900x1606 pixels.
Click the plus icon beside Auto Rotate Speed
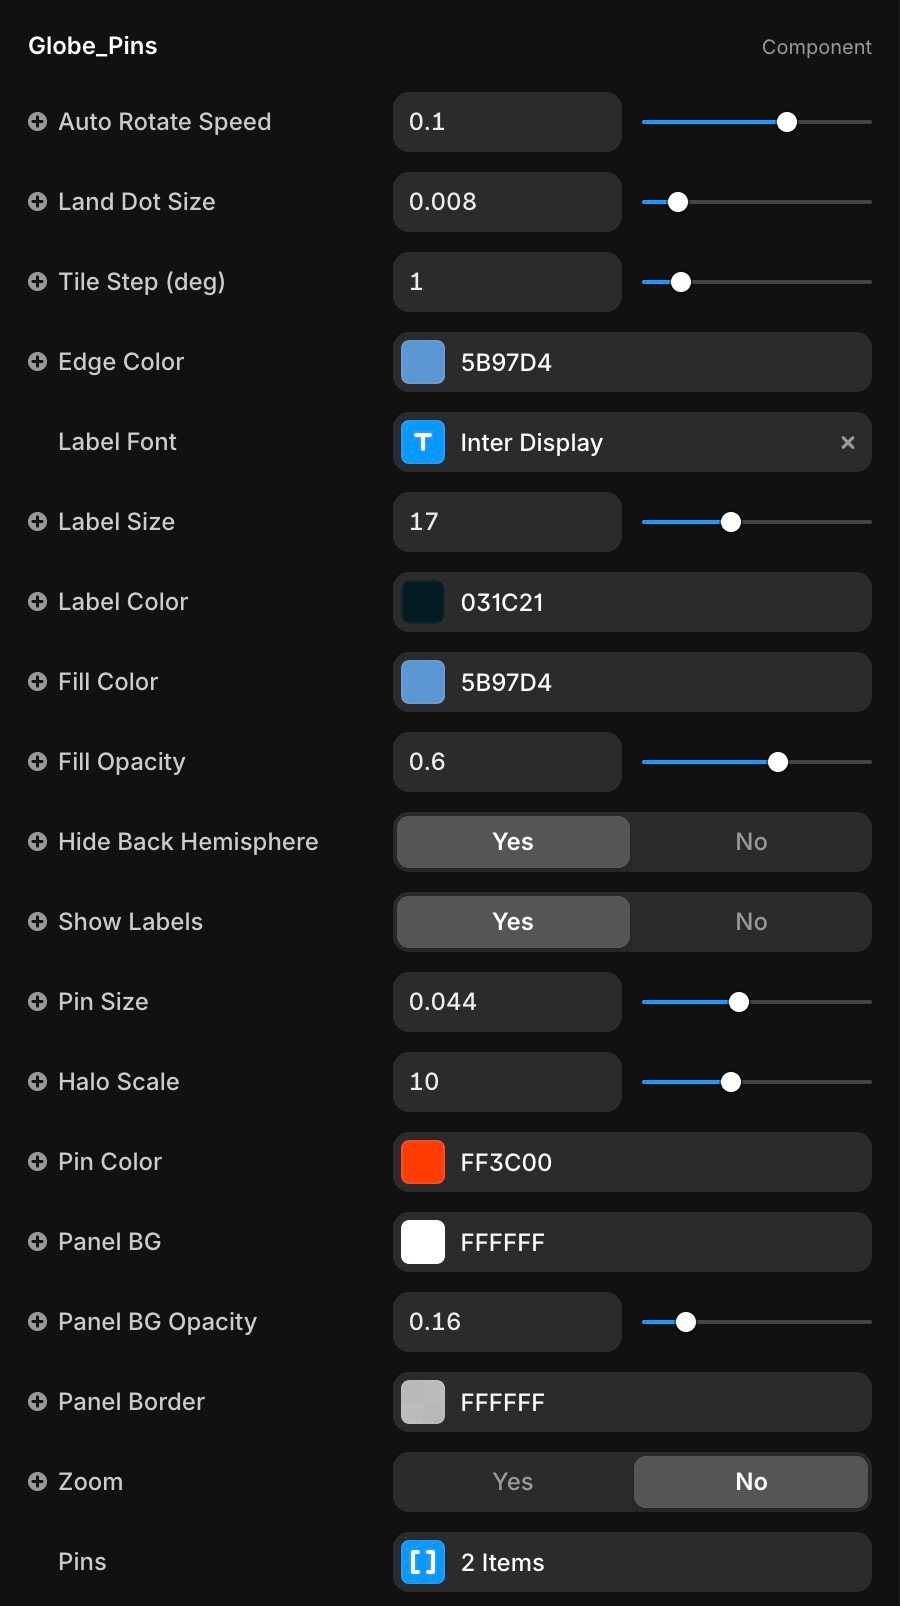click(x=37, y=122)
